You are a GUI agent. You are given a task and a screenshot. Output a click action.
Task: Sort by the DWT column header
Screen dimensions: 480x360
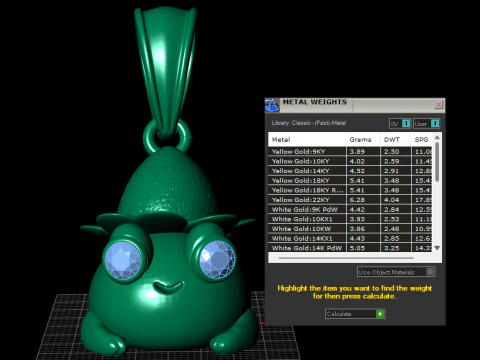[x=395, y=140]
